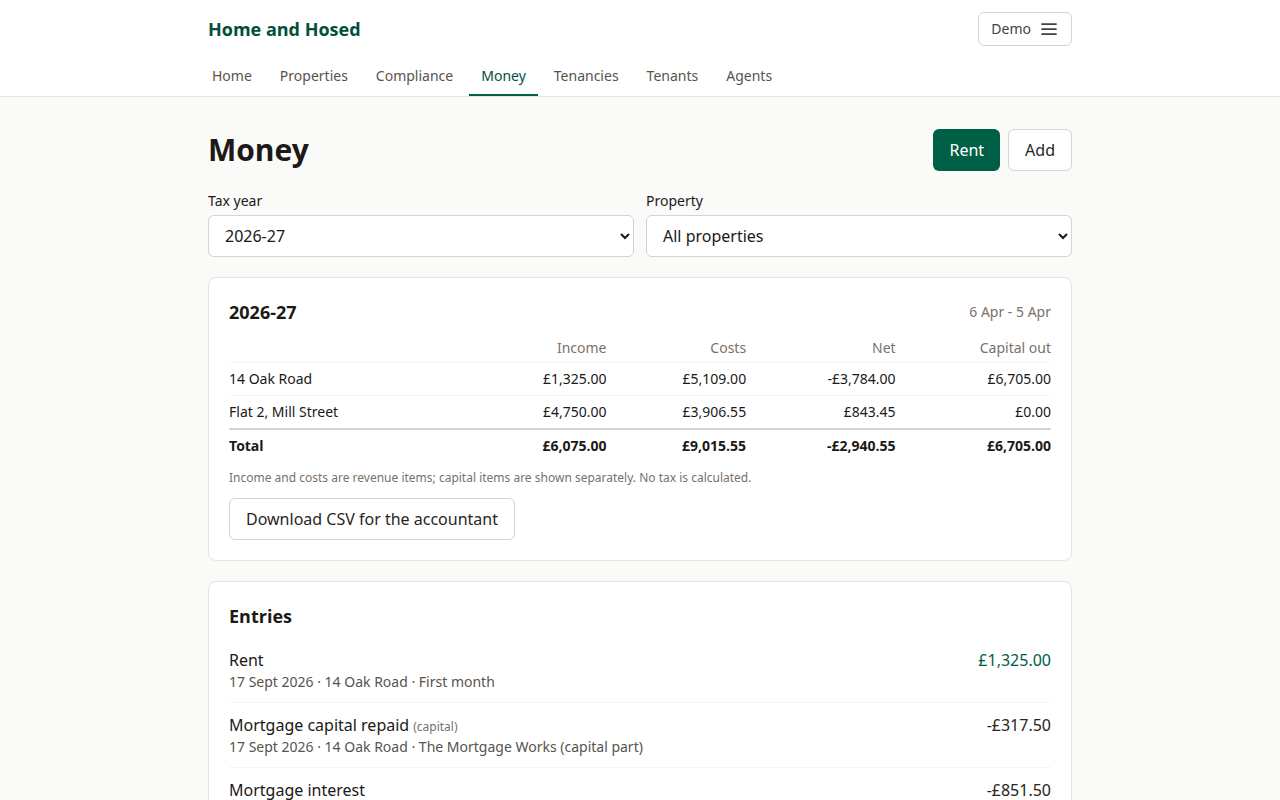
Task: Open the Home nav tab
Action: (x=232, y=76)
